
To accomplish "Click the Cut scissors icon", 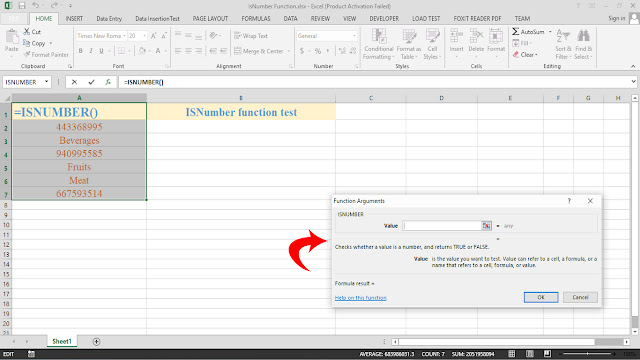I will click(27, 31).
